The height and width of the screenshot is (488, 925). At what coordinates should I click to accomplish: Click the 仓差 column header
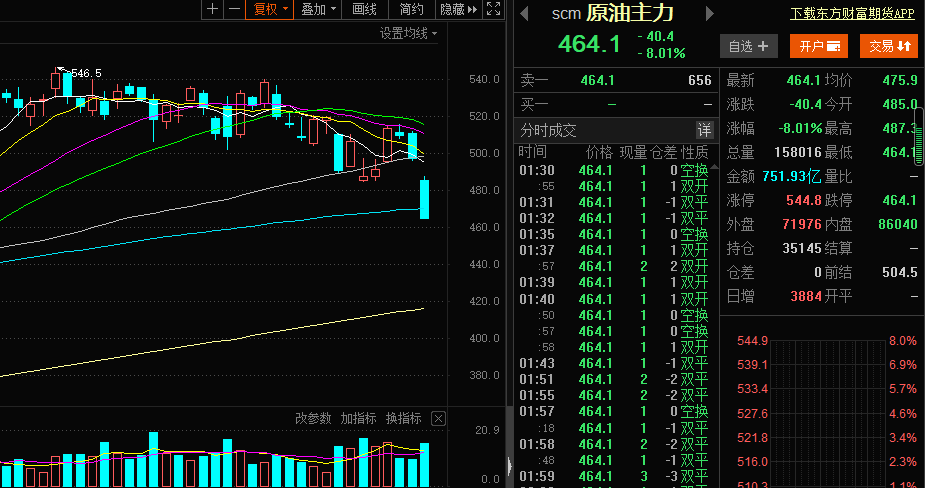[664, 152]
